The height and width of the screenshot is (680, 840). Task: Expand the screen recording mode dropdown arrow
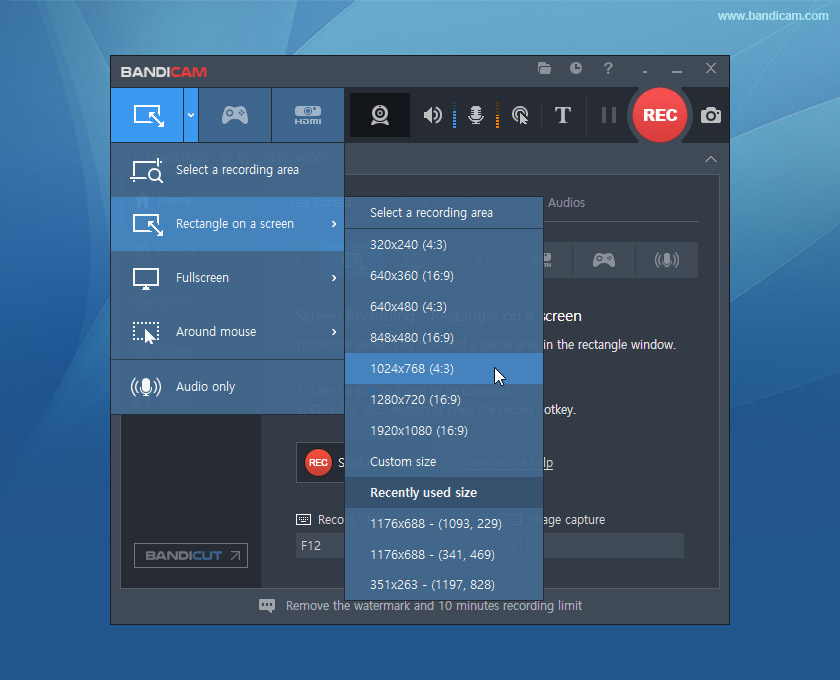pyautogui.click(x=190, y=115)
